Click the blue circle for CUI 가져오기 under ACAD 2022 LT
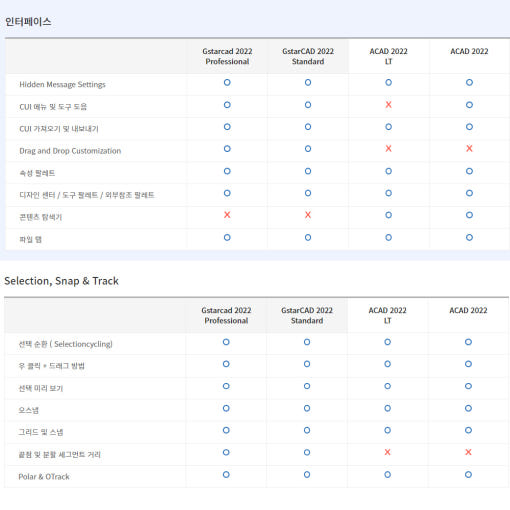Image resolution: width=510 pixels, height=510 pixels. (388, 127)
